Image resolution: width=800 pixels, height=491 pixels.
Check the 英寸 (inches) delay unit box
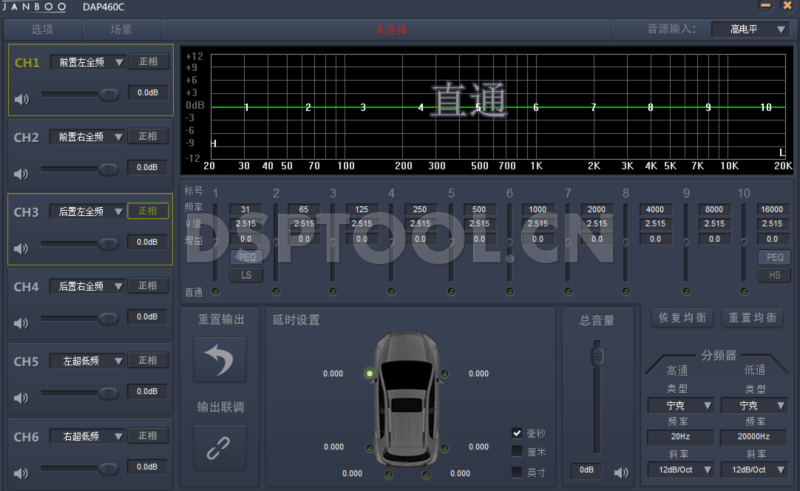517,471
